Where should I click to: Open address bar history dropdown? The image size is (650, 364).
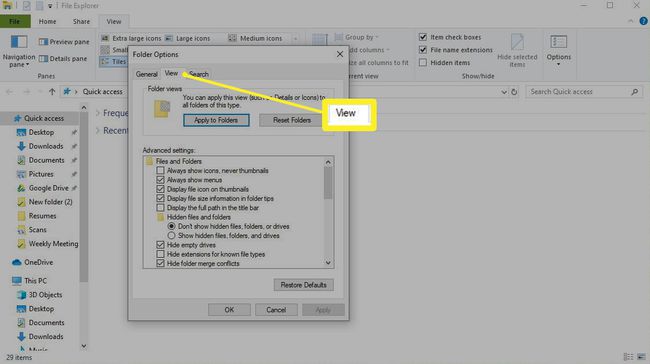504,92
